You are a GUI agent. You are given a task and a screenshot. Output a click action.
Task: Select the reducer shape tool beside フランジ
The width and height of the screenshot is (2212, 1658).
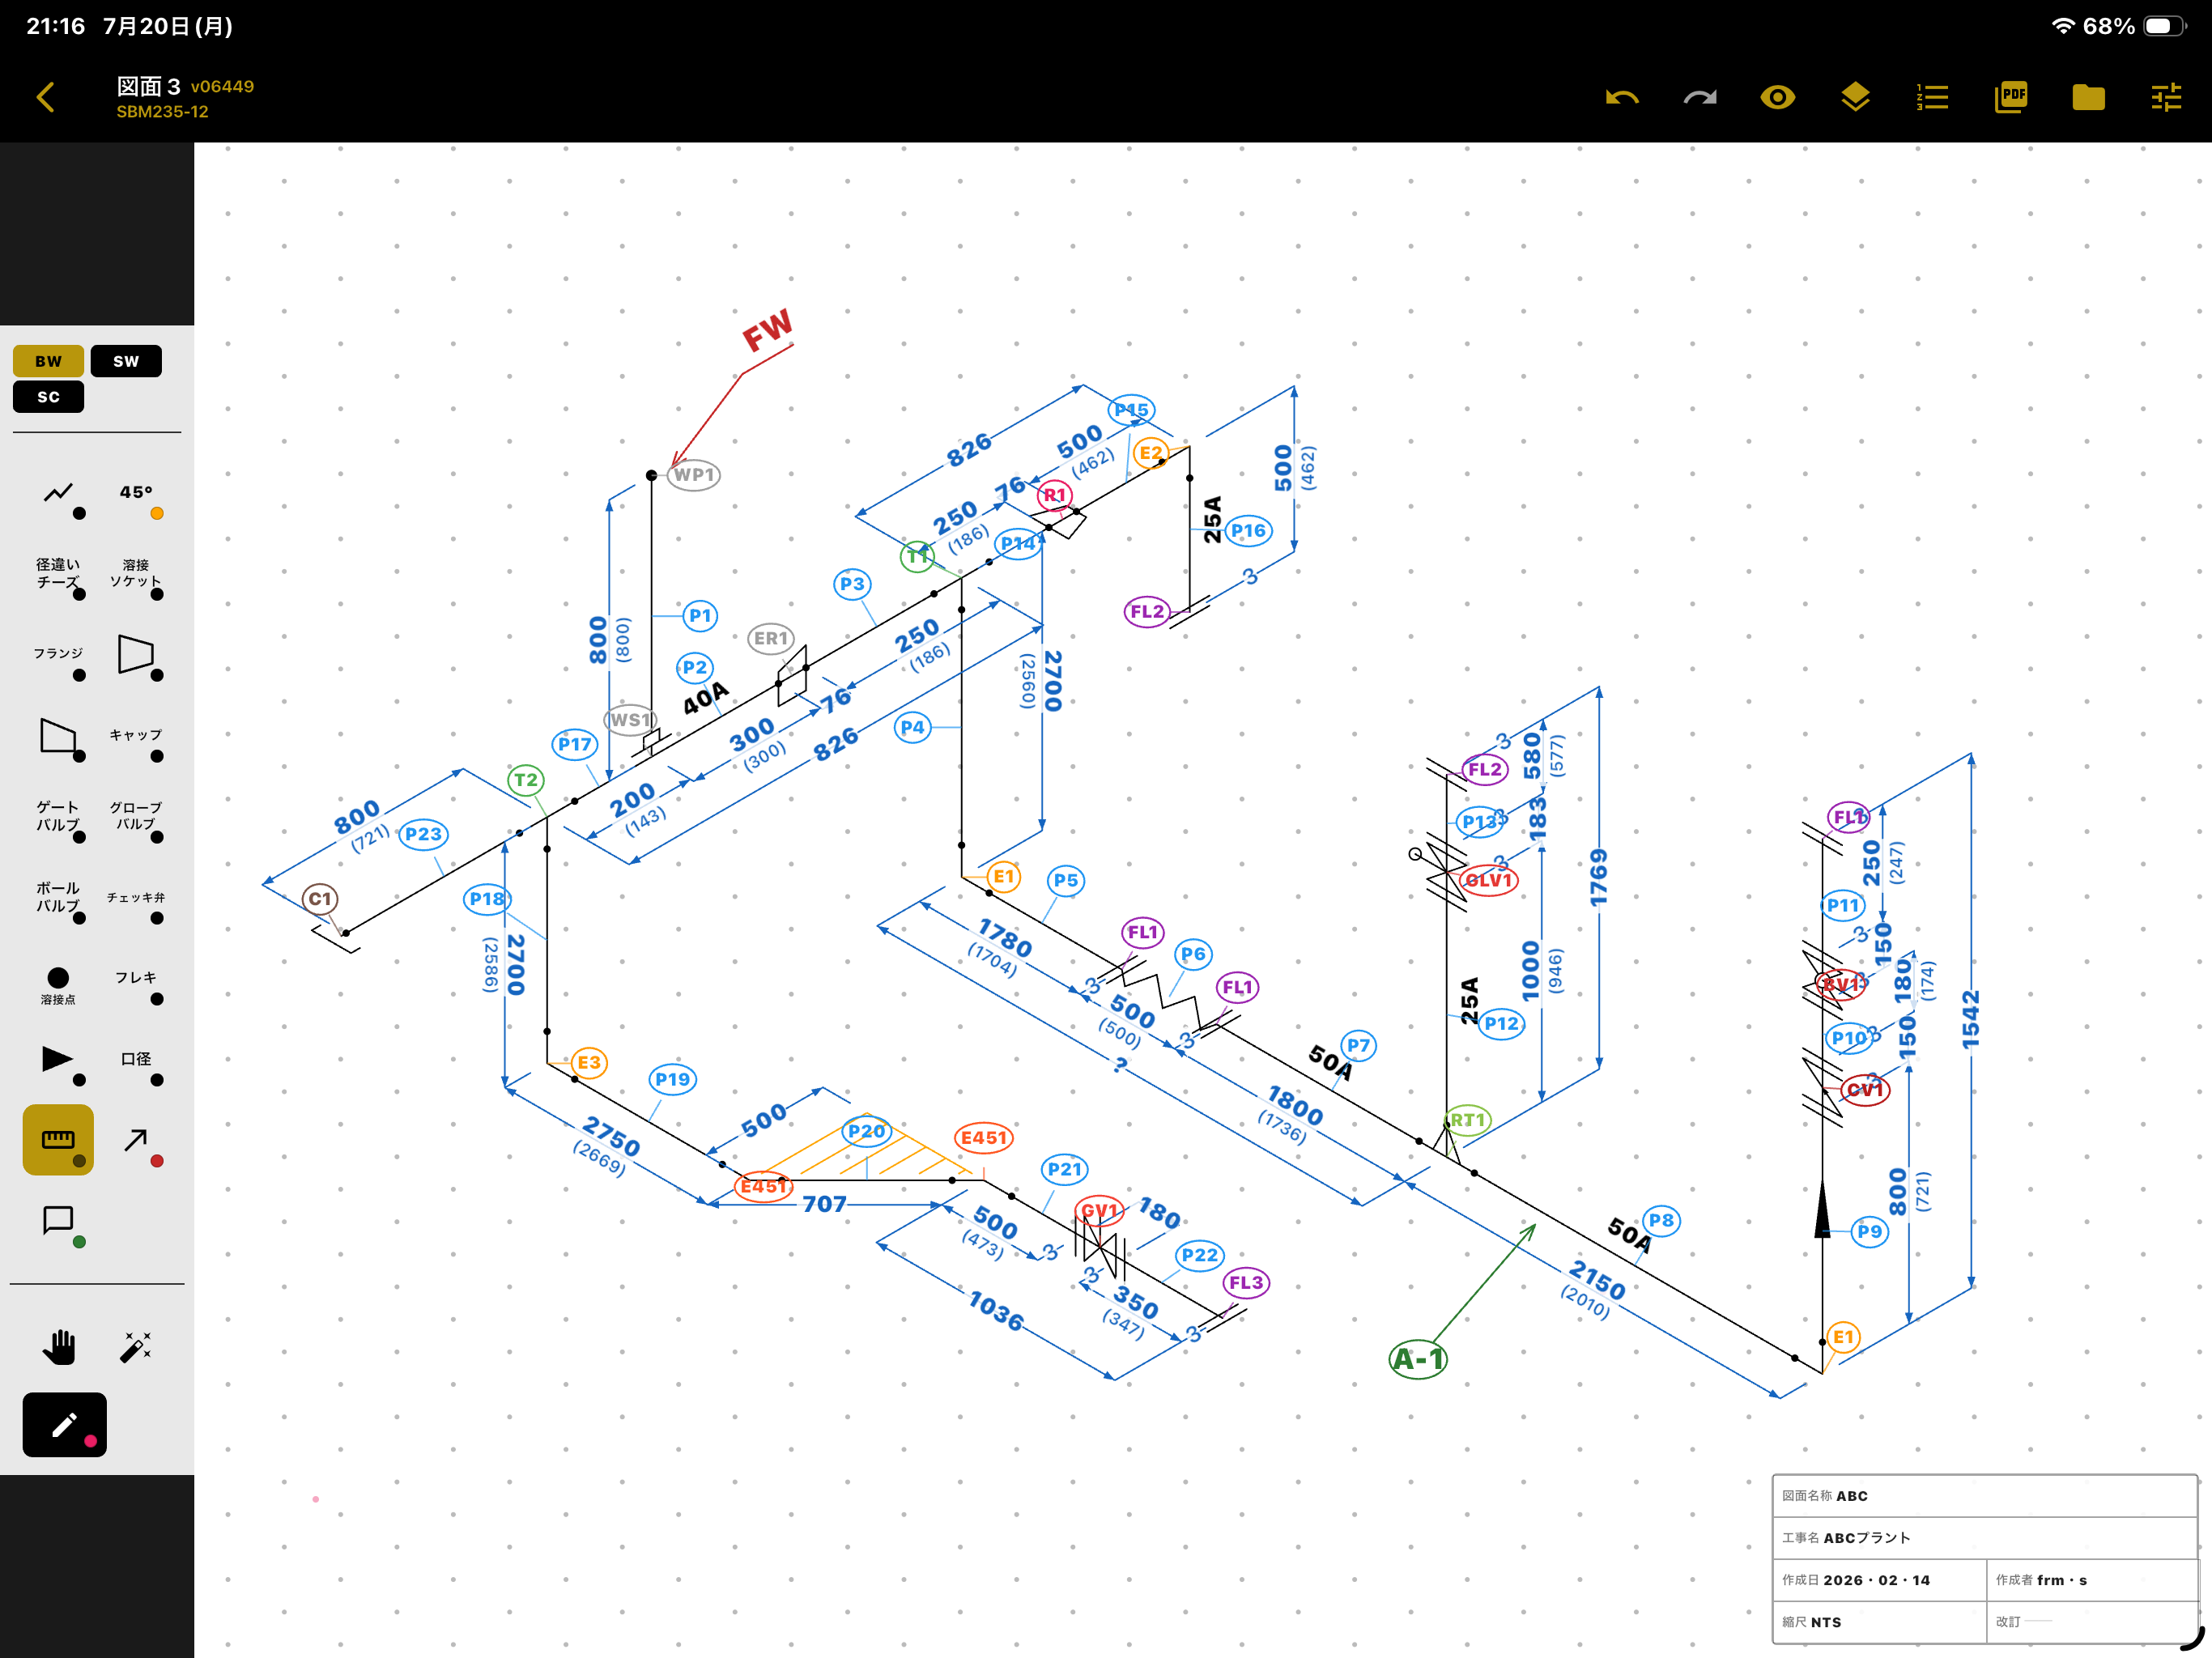coord(136,654)
